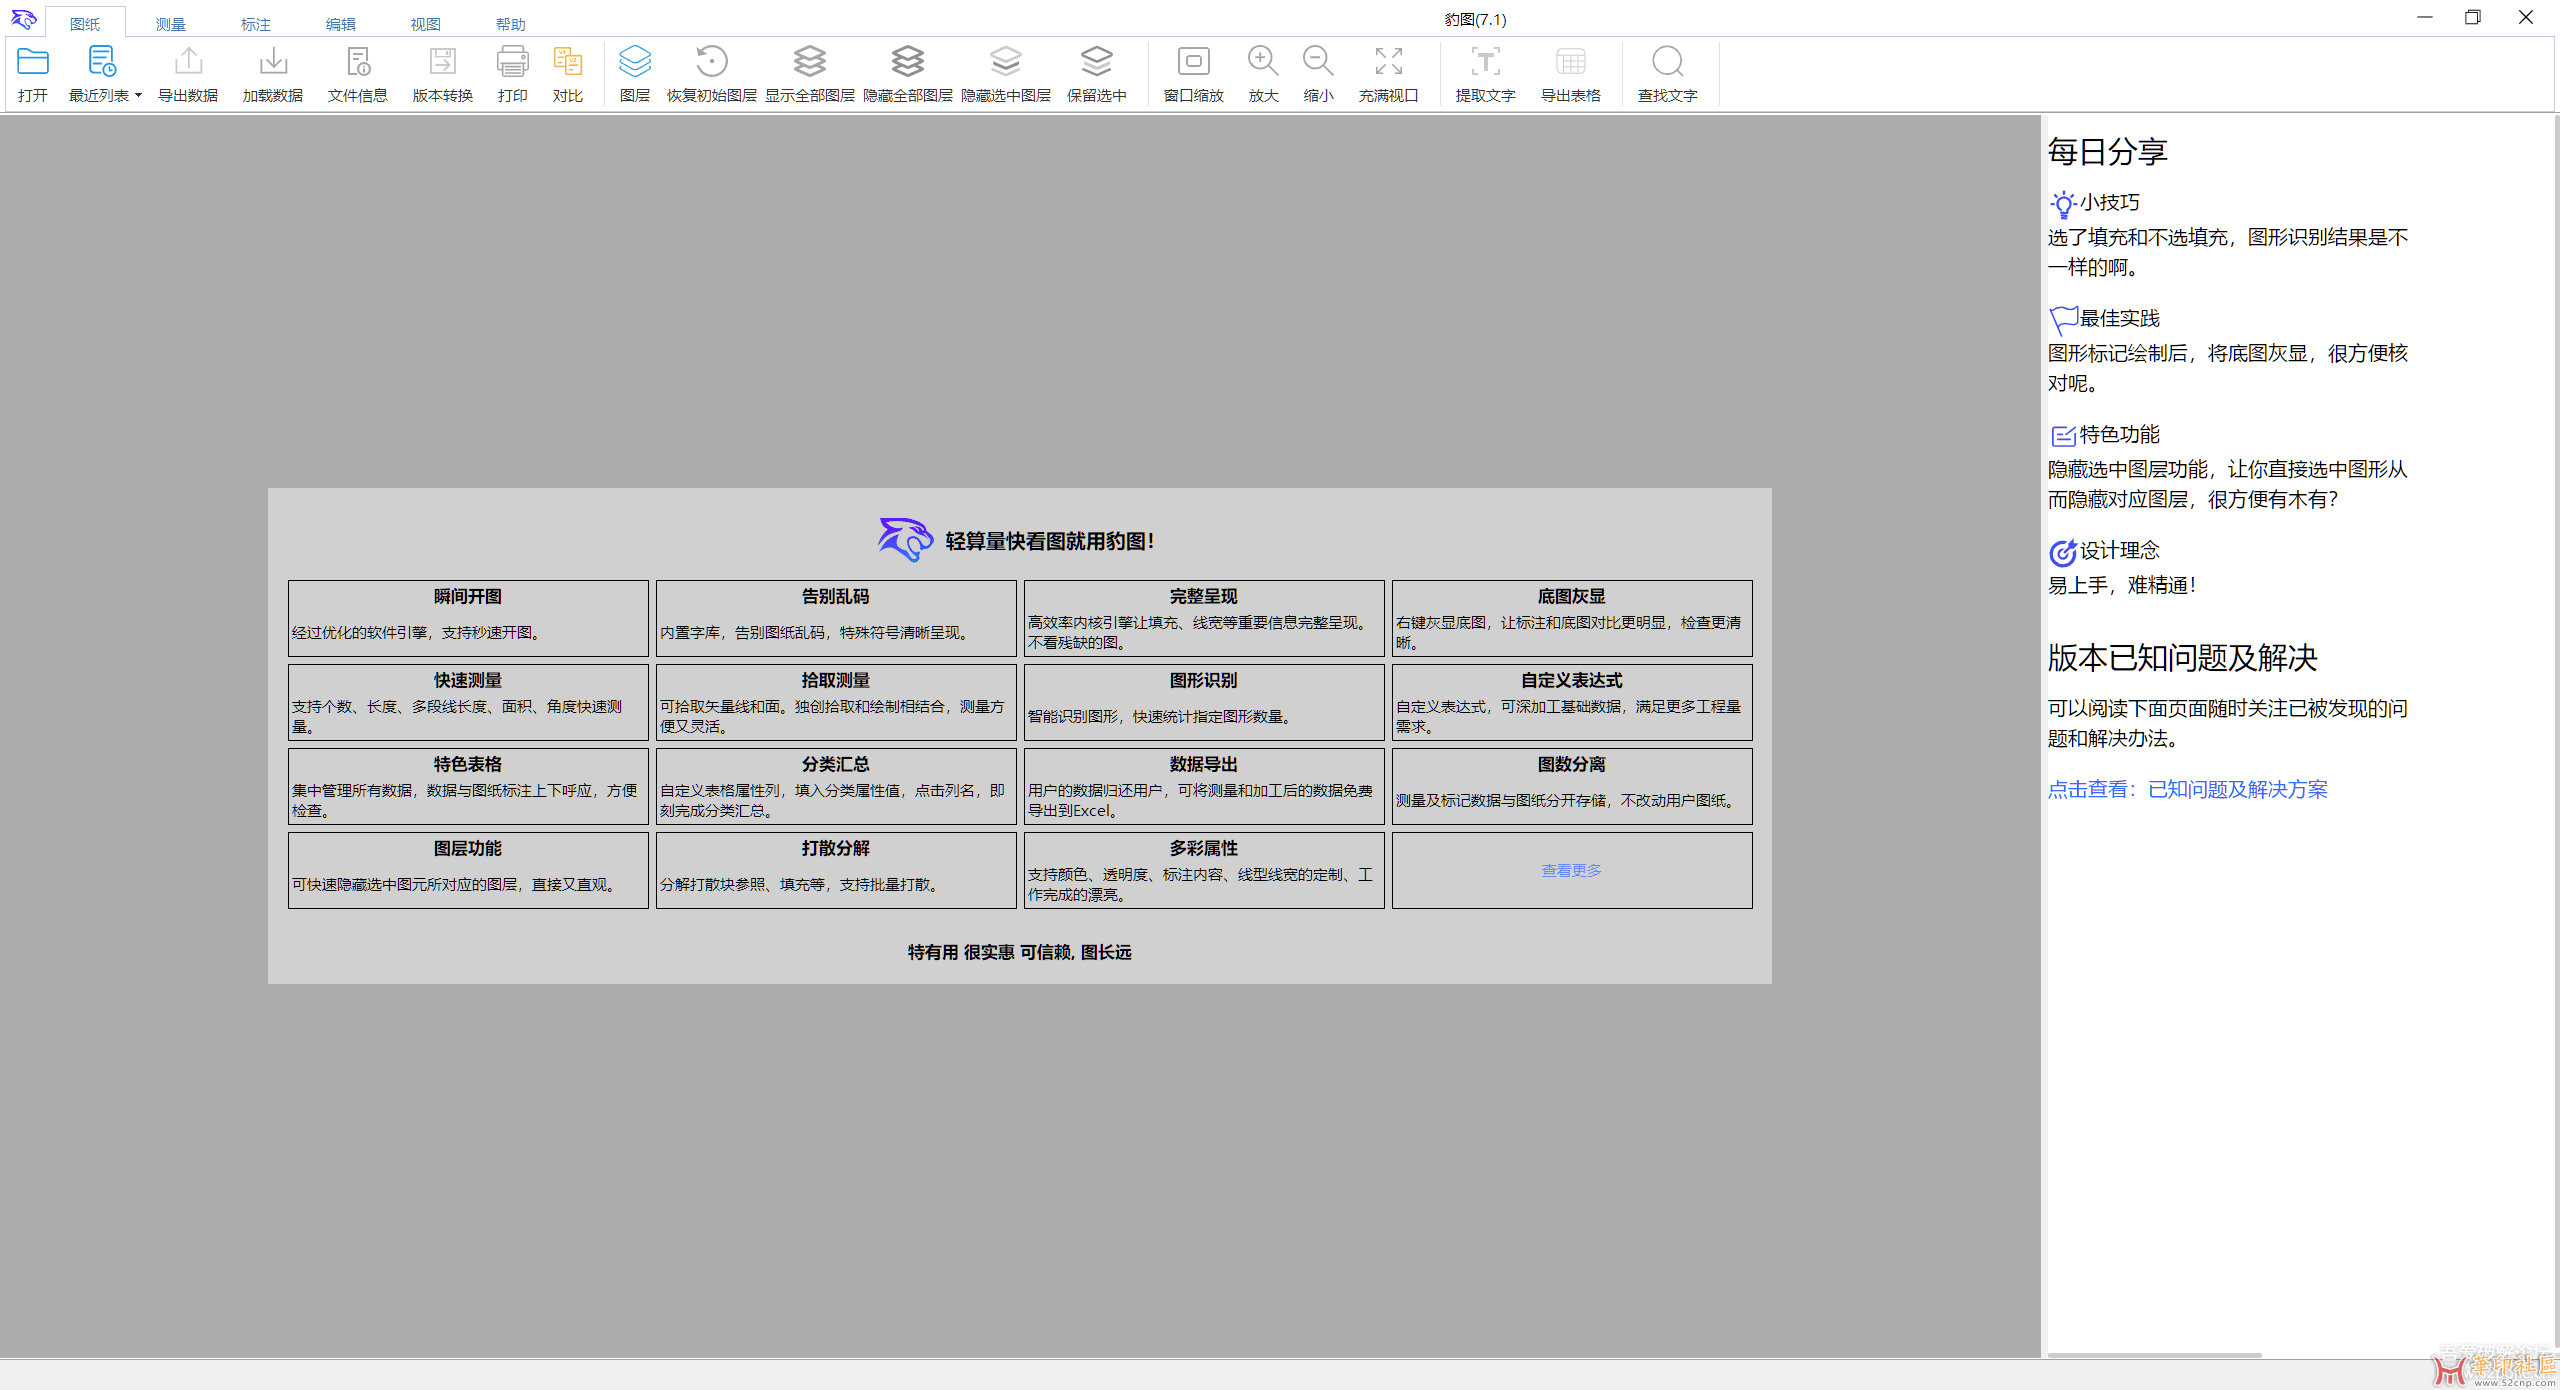Click the 最佳实践 flag icon

tap(2063, 320)
